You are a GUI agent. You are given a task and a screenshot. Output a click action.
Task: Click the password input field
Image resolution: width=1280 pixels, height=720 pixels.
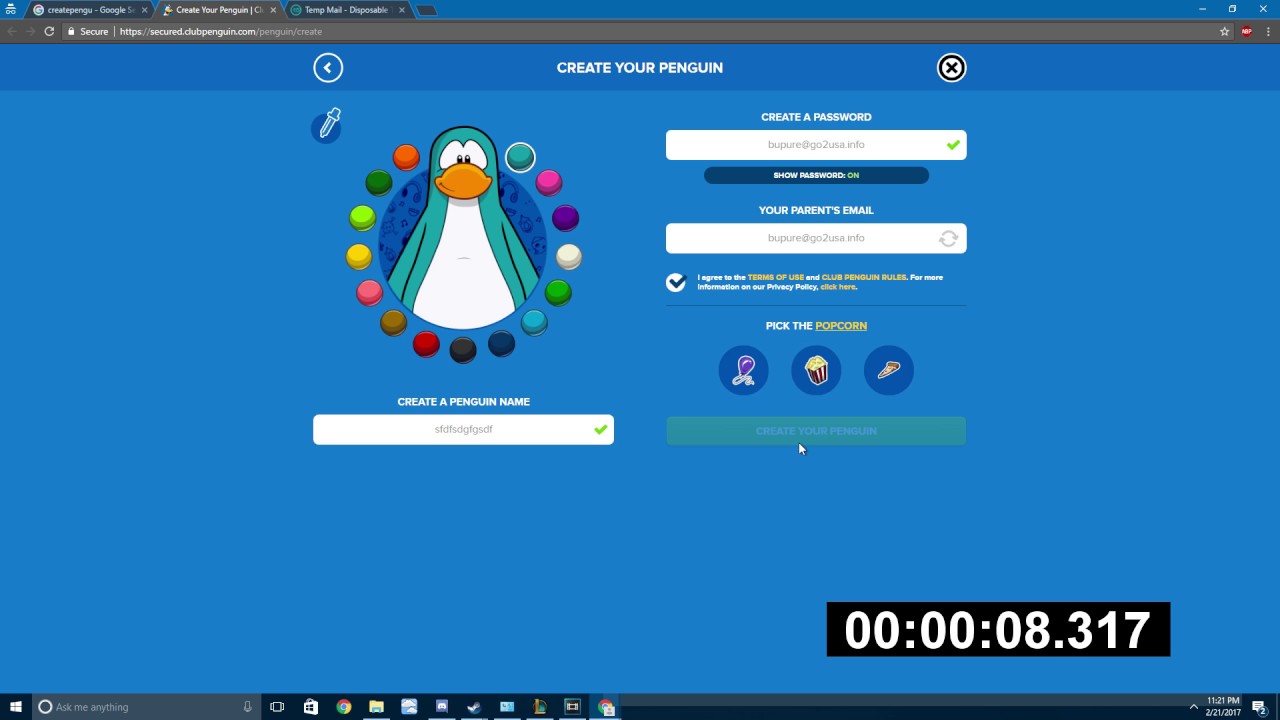816,145
